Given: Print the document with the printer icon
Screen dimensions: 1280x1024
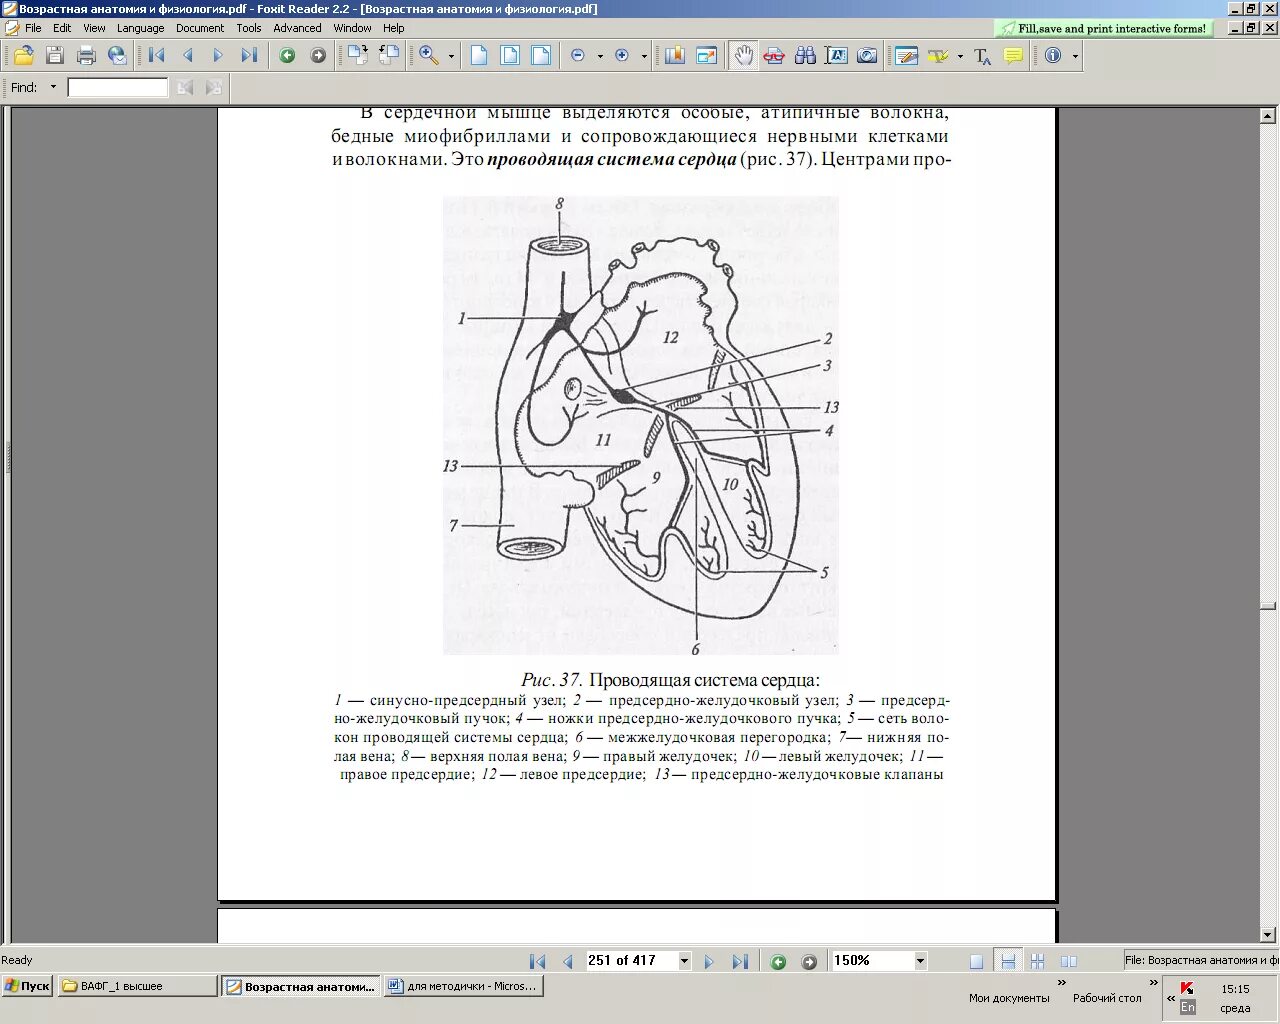Looking at the screenshot, I should (86, 56).
